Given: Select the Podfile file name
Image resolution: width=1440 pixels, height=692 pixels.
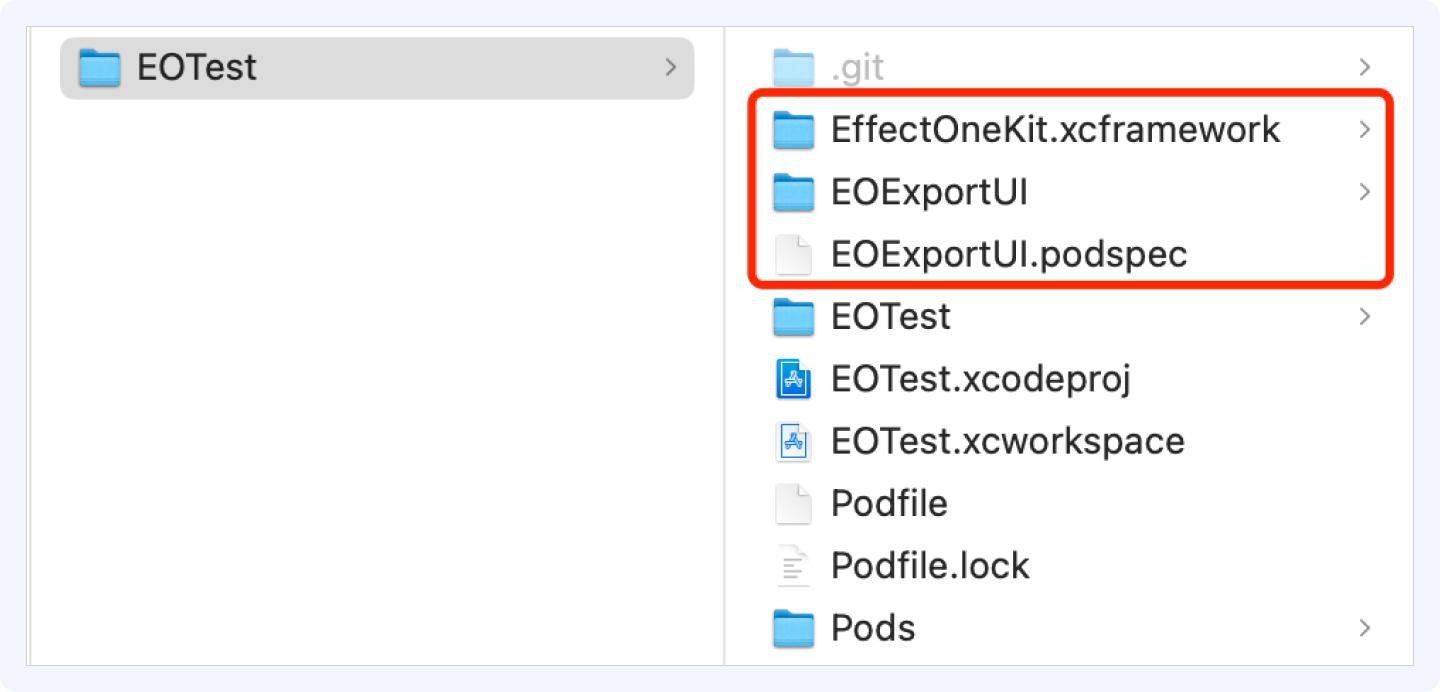Looking at the screenshot, I should coord(889,504).
